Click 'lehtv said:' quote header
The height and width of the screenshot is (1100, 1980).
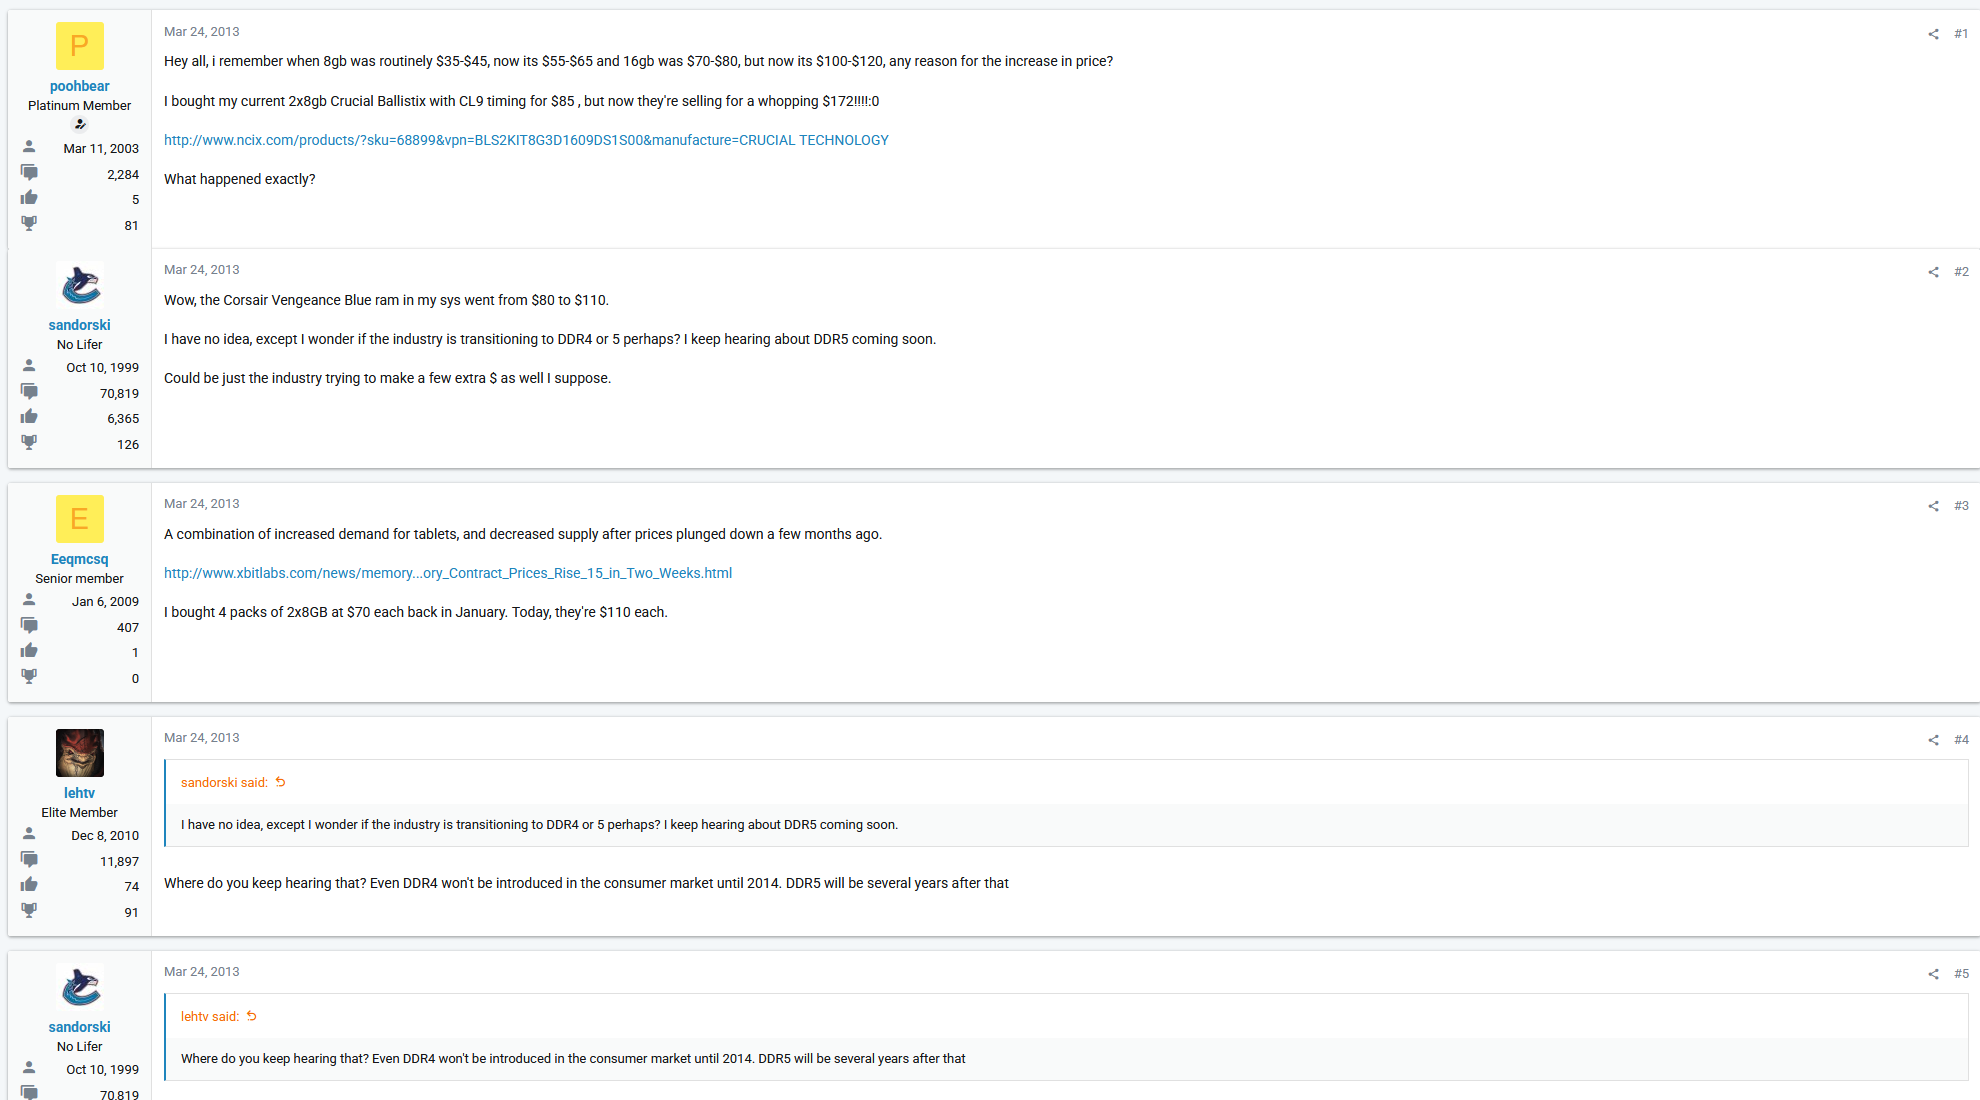(x=210, y=1017)
